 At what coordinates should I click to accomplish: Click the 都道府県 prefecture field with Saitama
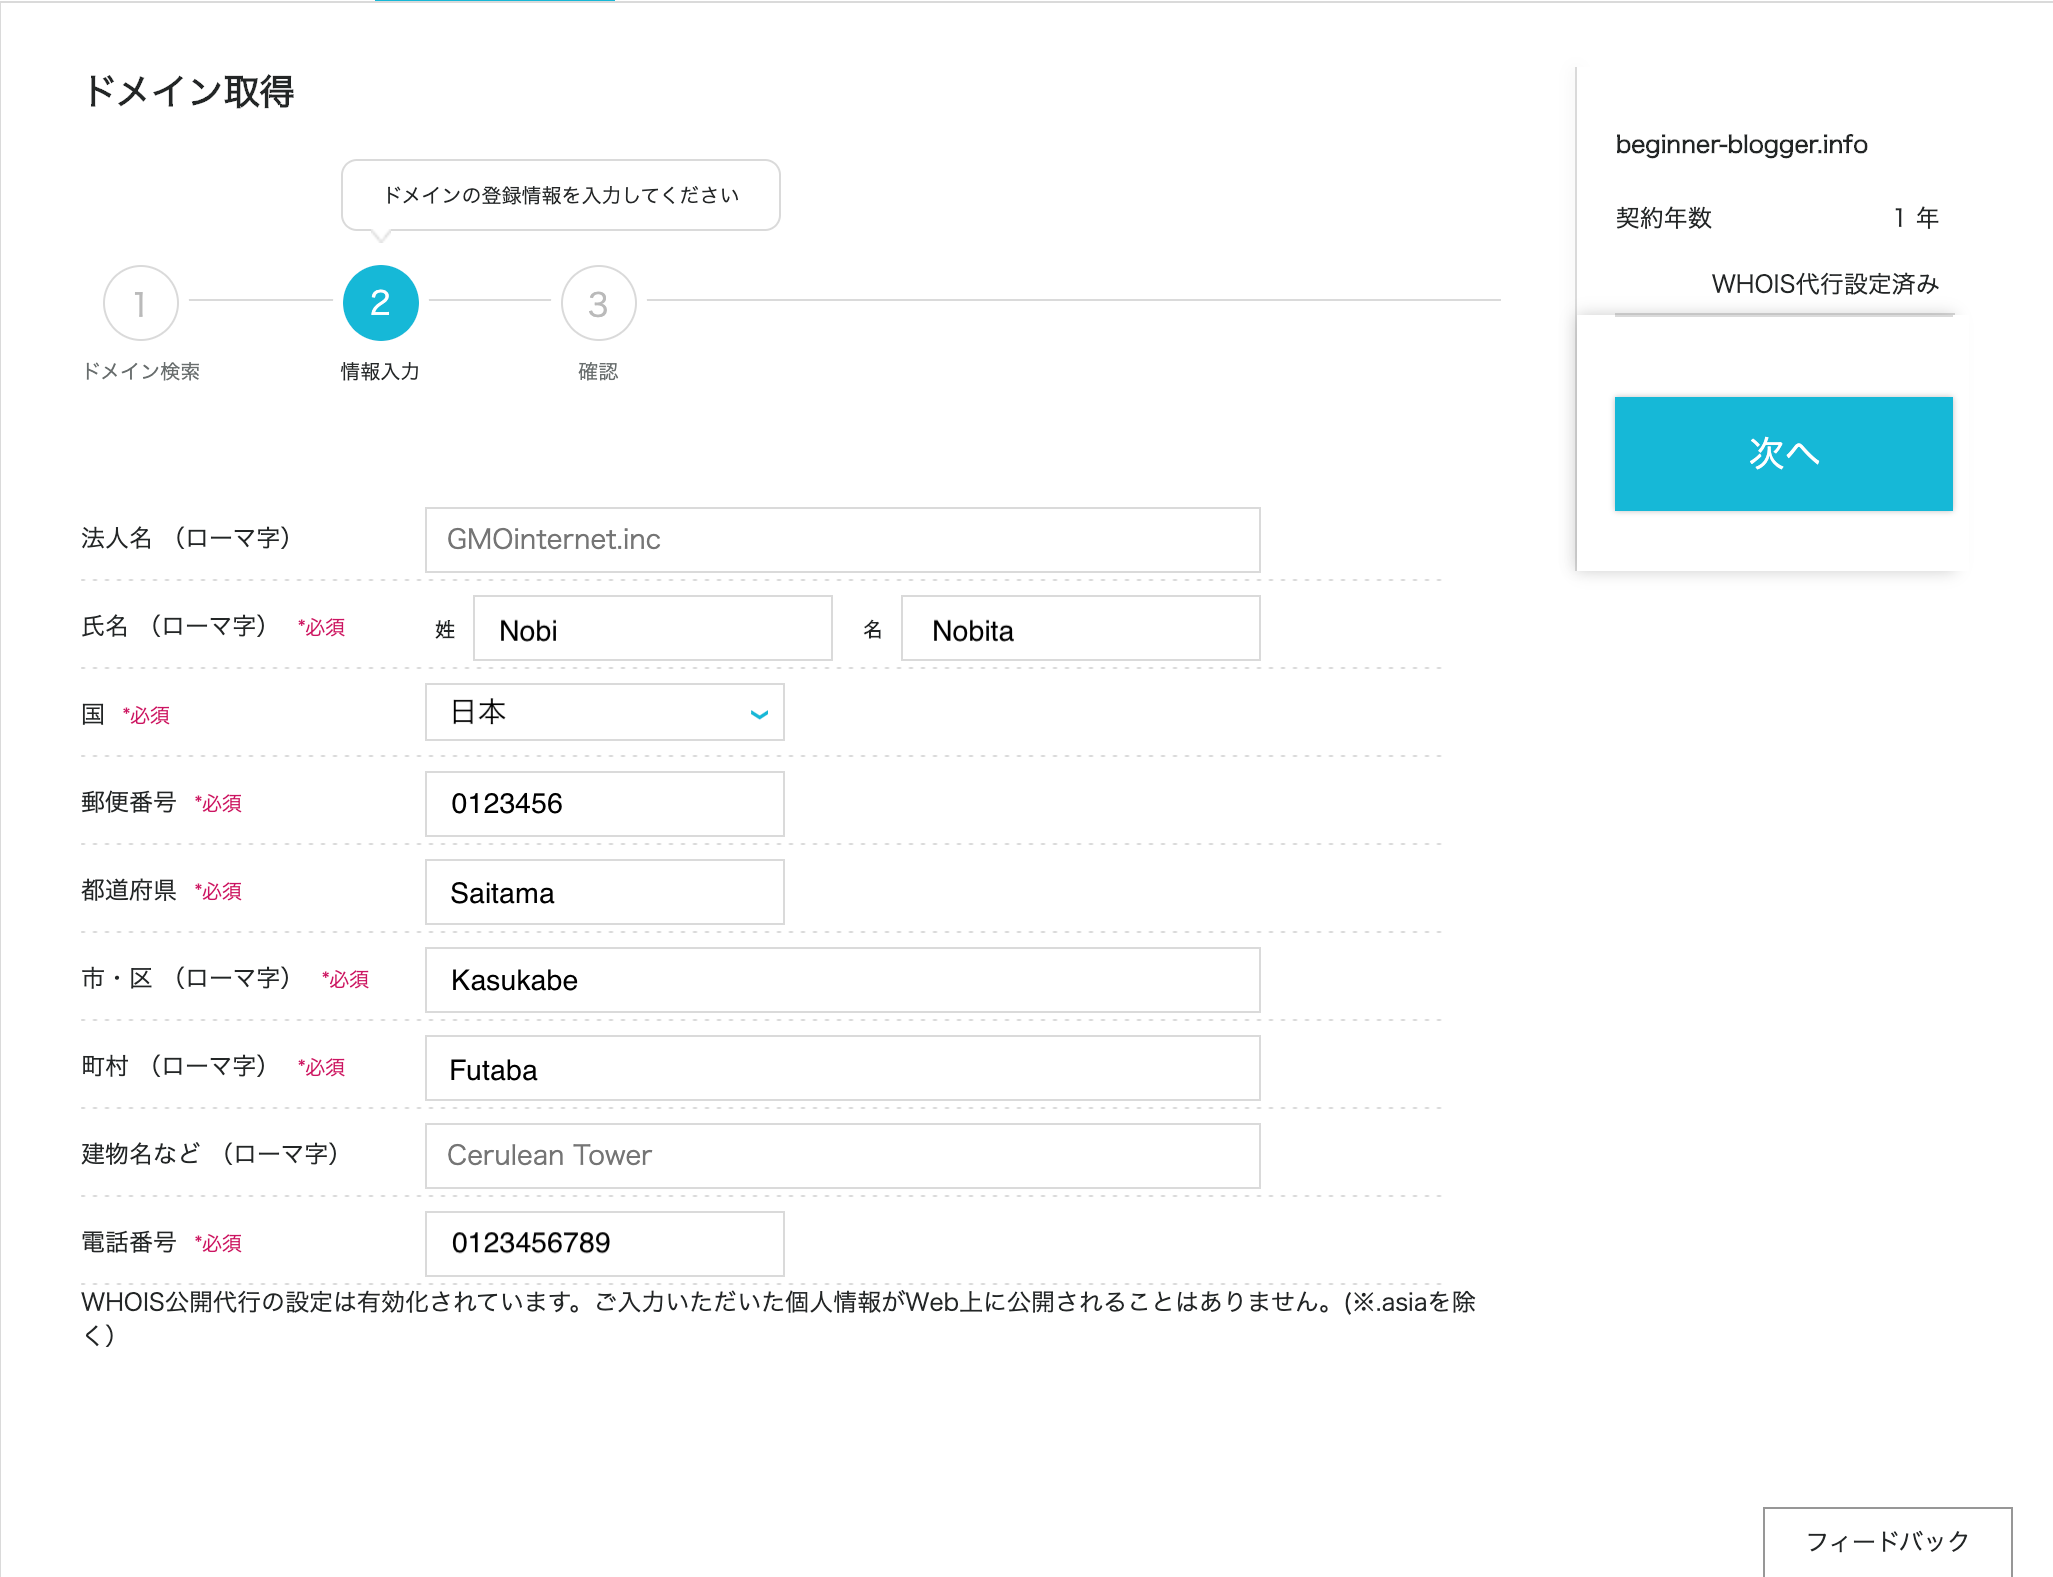click(604, 892)
